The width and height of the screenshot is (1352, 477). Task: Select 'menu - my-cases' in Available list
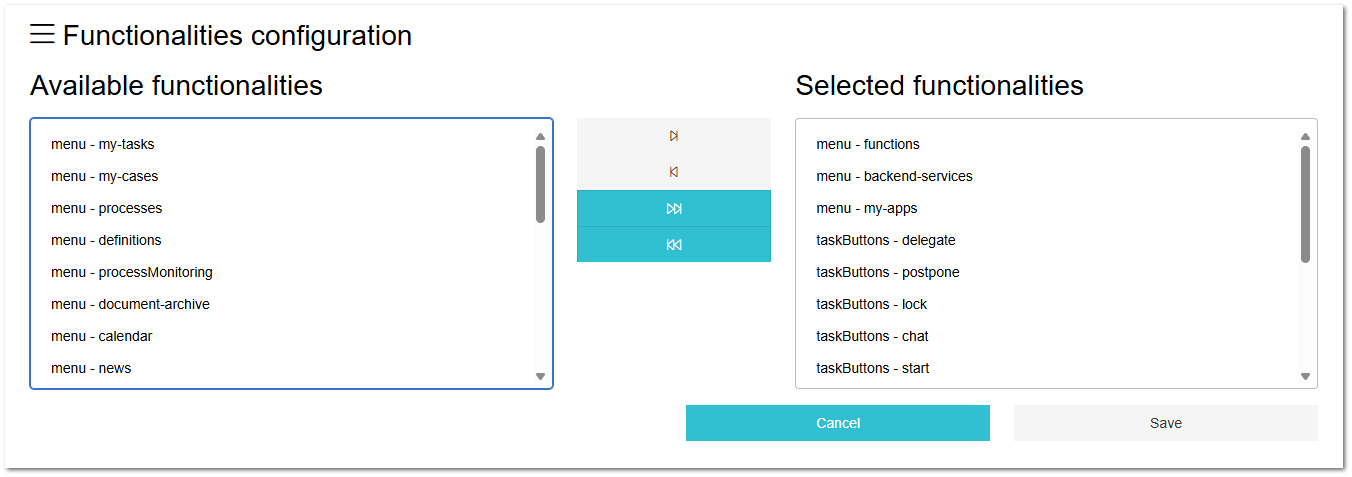click(x=283, y=176)
